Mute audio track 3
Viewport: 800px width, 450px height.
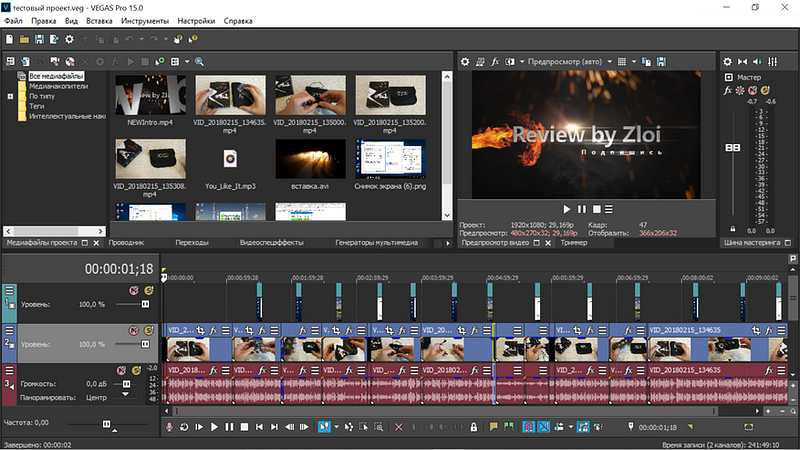coord(121,370)
